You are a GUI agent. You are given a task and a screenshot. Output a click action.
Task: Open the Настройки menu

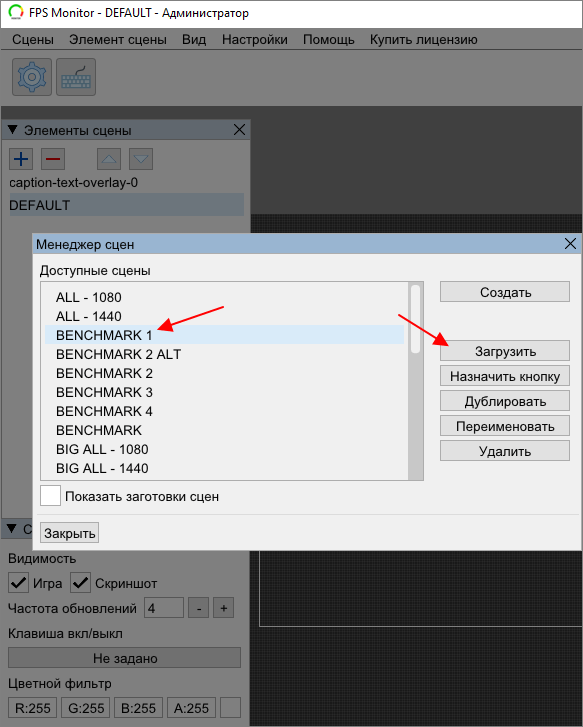pos(255,39)
